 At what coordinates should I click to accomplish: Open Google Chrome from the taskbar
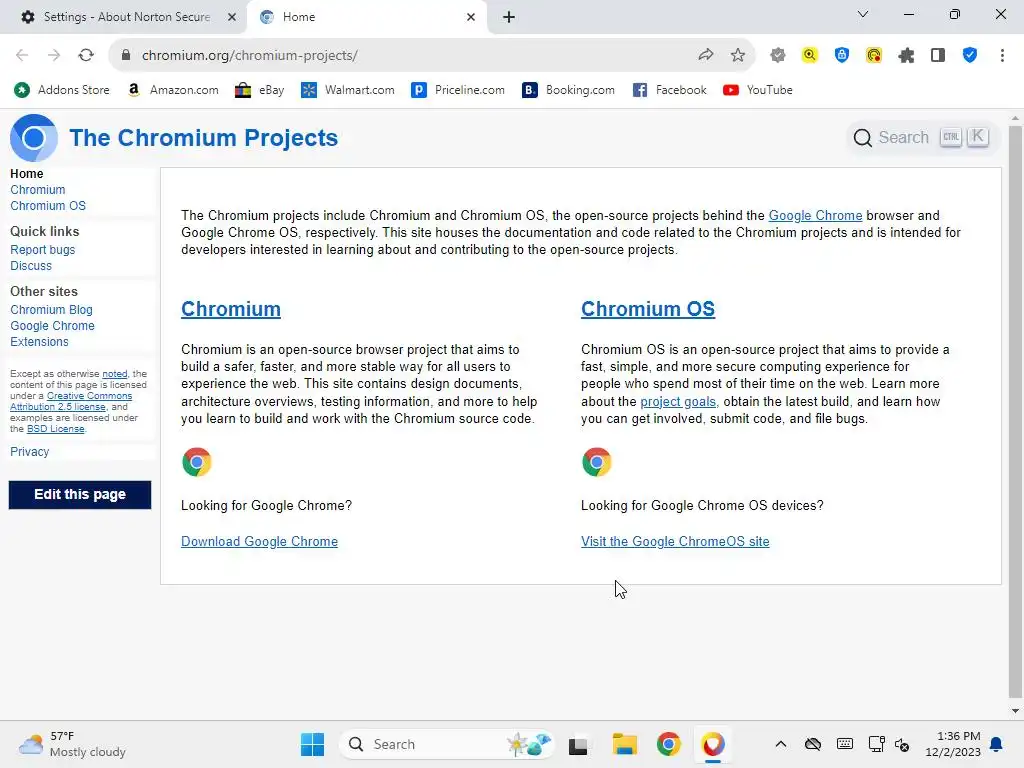669,744
